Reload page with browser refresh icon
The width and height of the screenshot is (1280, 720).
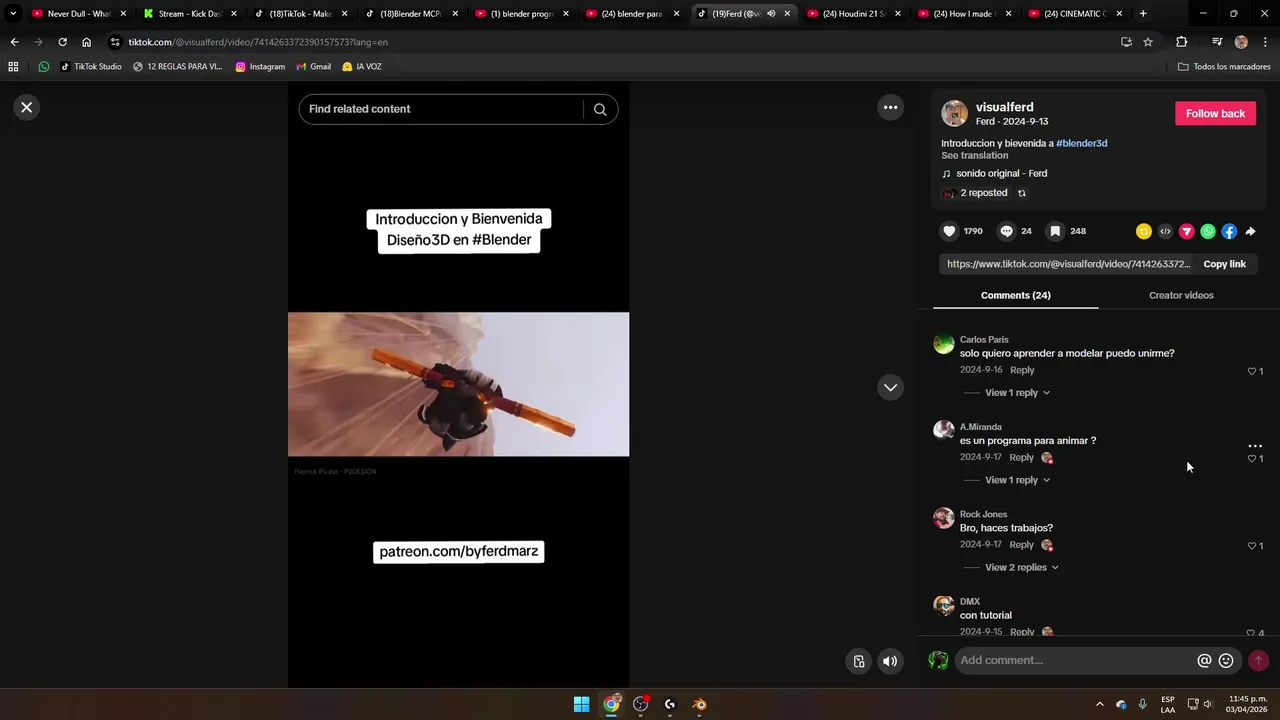62,42
